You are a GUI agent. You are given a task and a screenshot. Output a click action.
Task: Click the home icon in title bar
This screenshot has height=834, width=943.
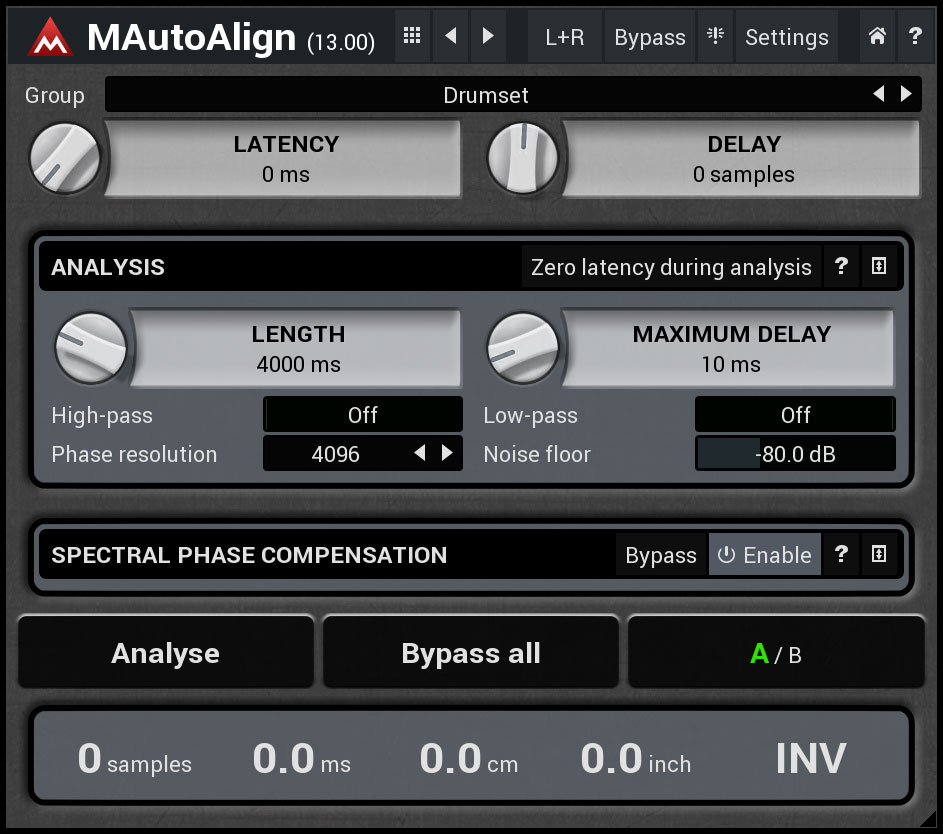coord(877,37)
